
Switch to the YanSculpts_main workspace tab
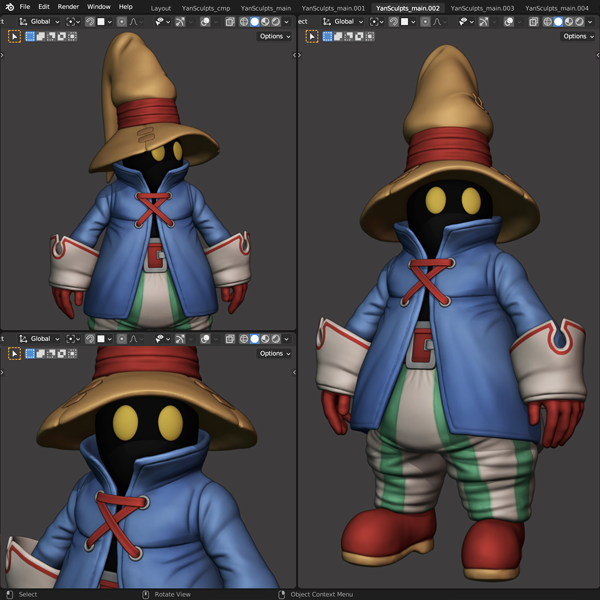(266, 8)
